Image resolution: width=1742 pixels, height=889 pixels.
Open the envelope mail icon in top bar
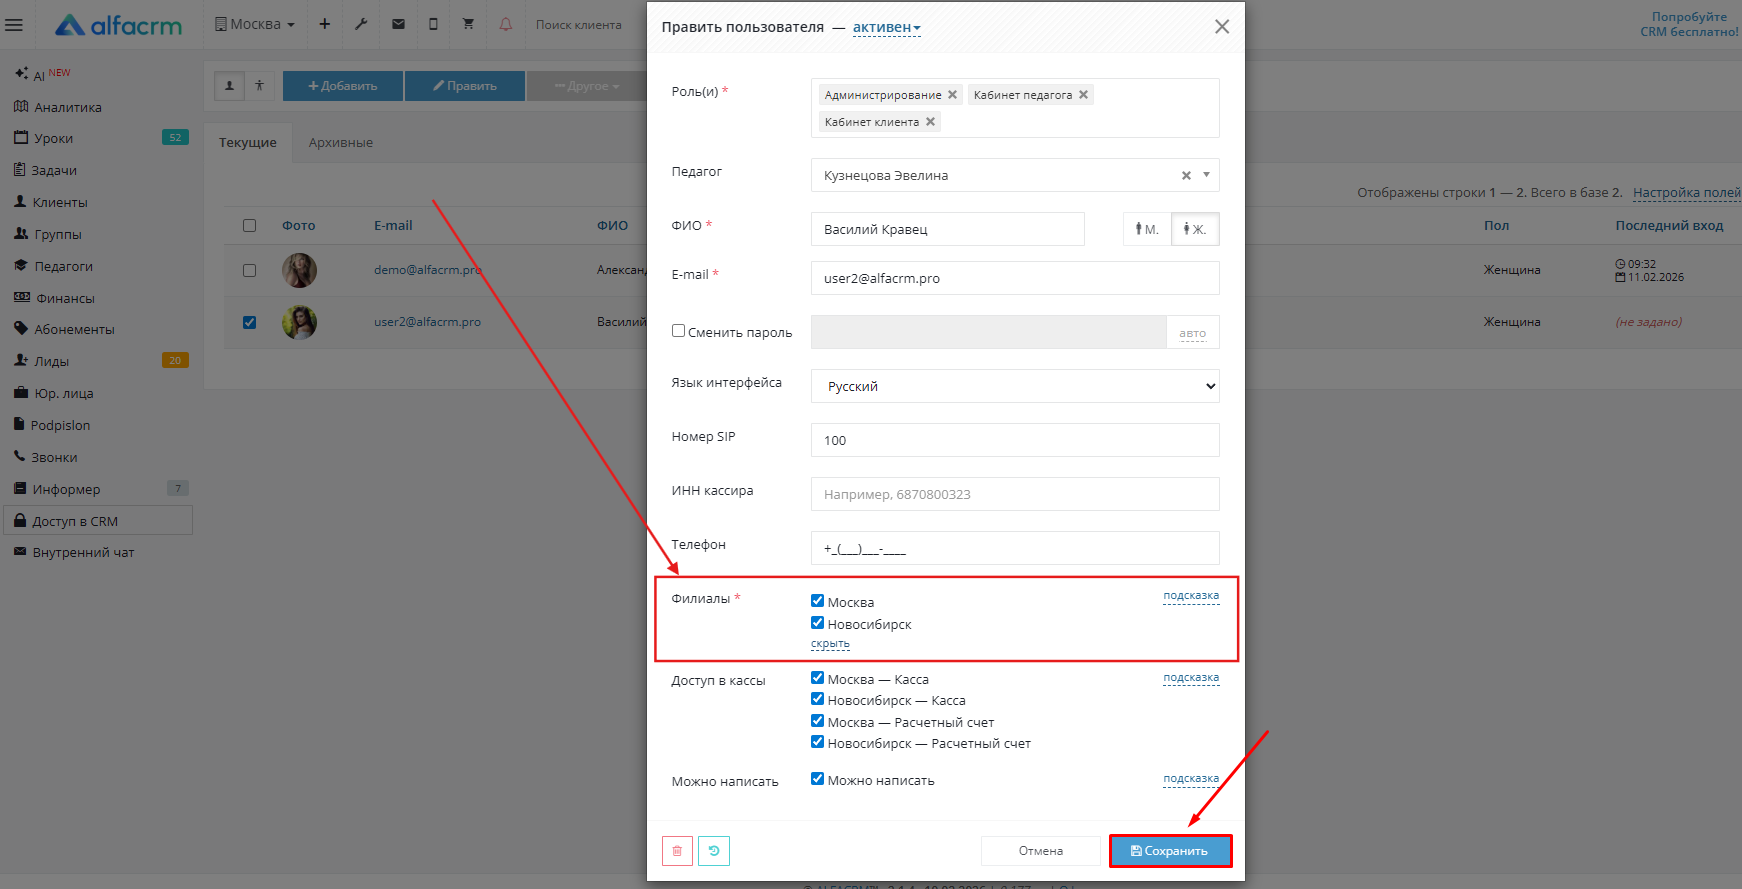[x=398, y=24]
